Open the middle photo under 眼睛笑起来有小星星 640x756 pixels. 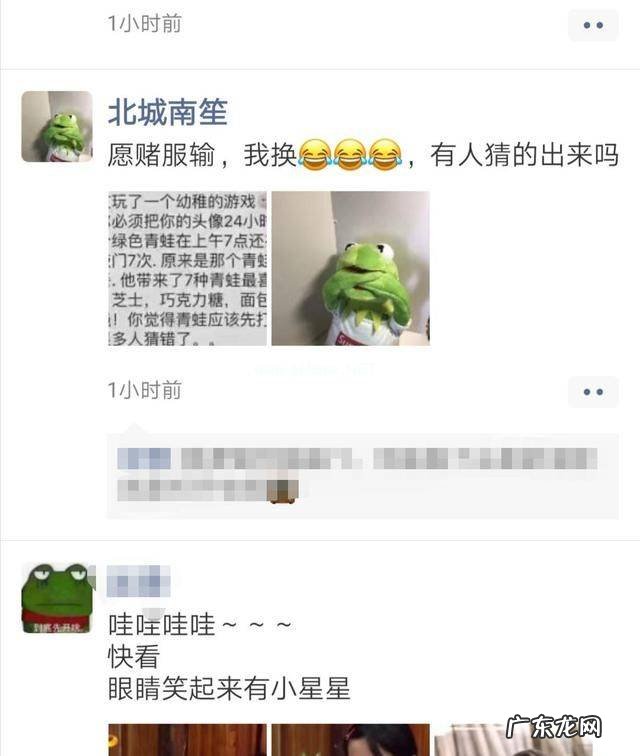pos(351,740)
